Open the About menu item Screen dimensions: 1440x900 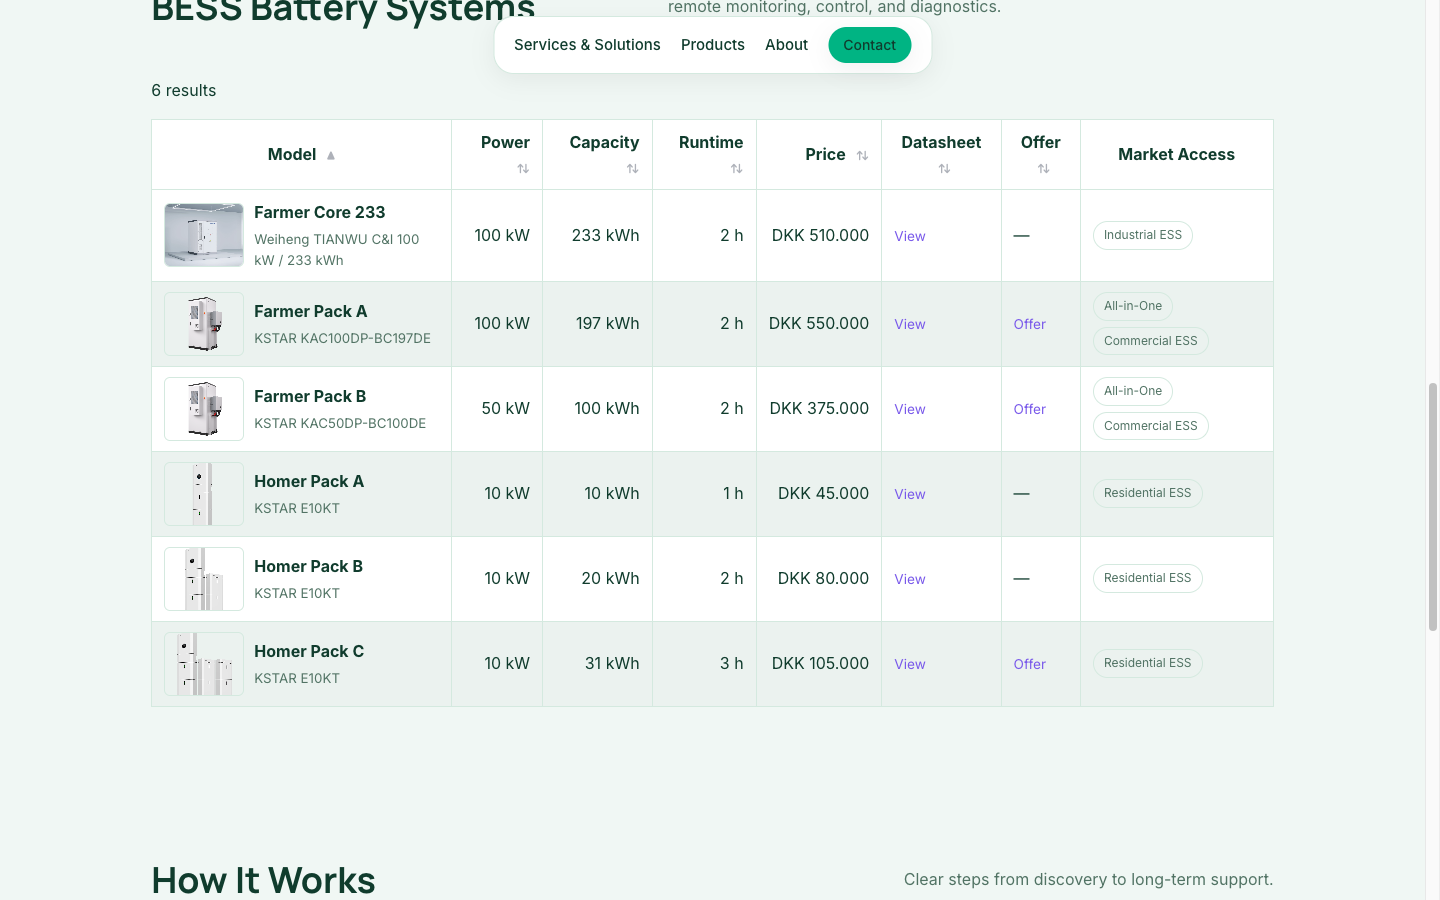pyautogui.click(x=786, y=45)
